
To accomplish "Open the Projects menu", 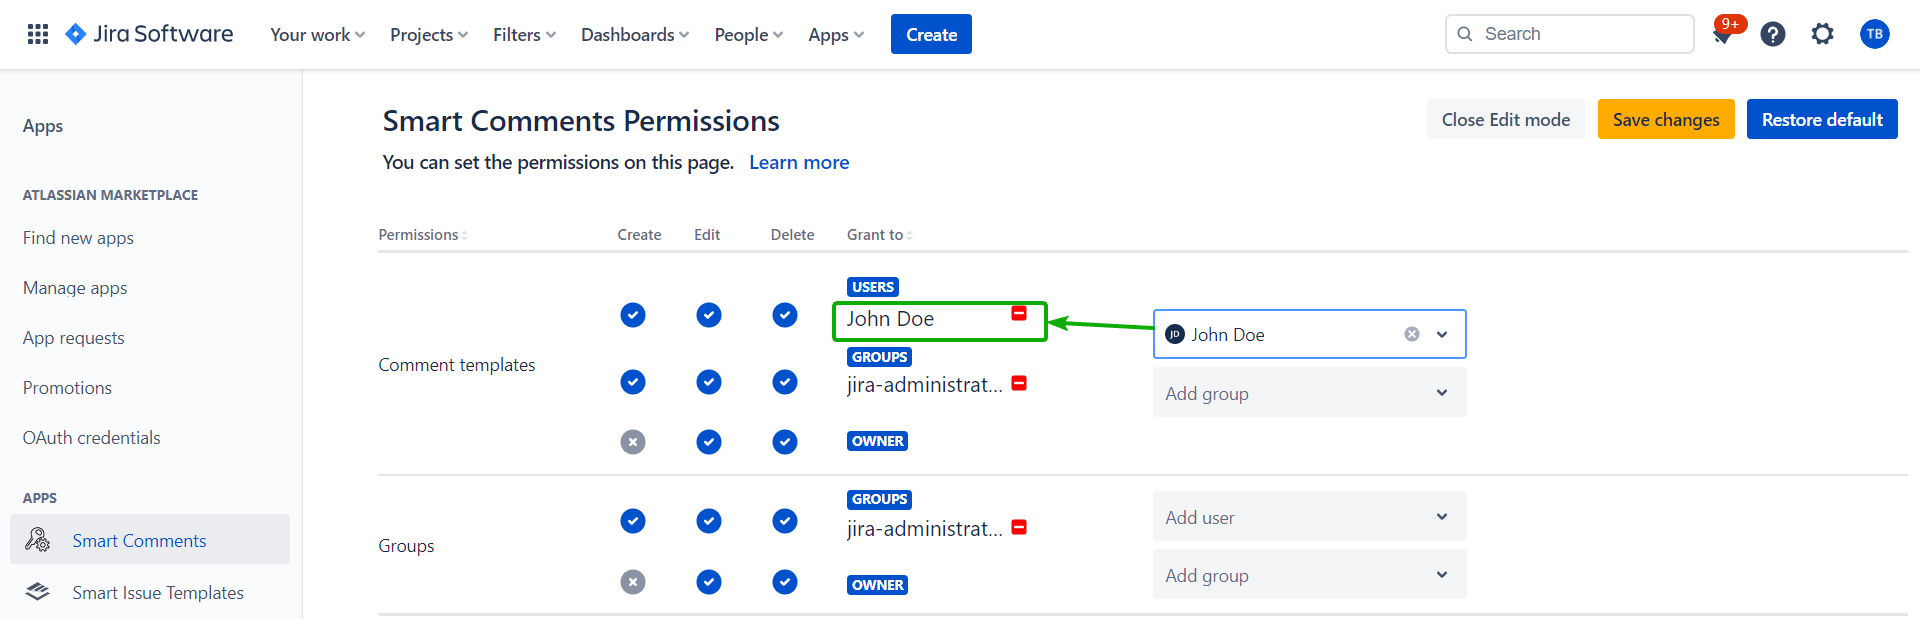I will (x=428, y=35).
